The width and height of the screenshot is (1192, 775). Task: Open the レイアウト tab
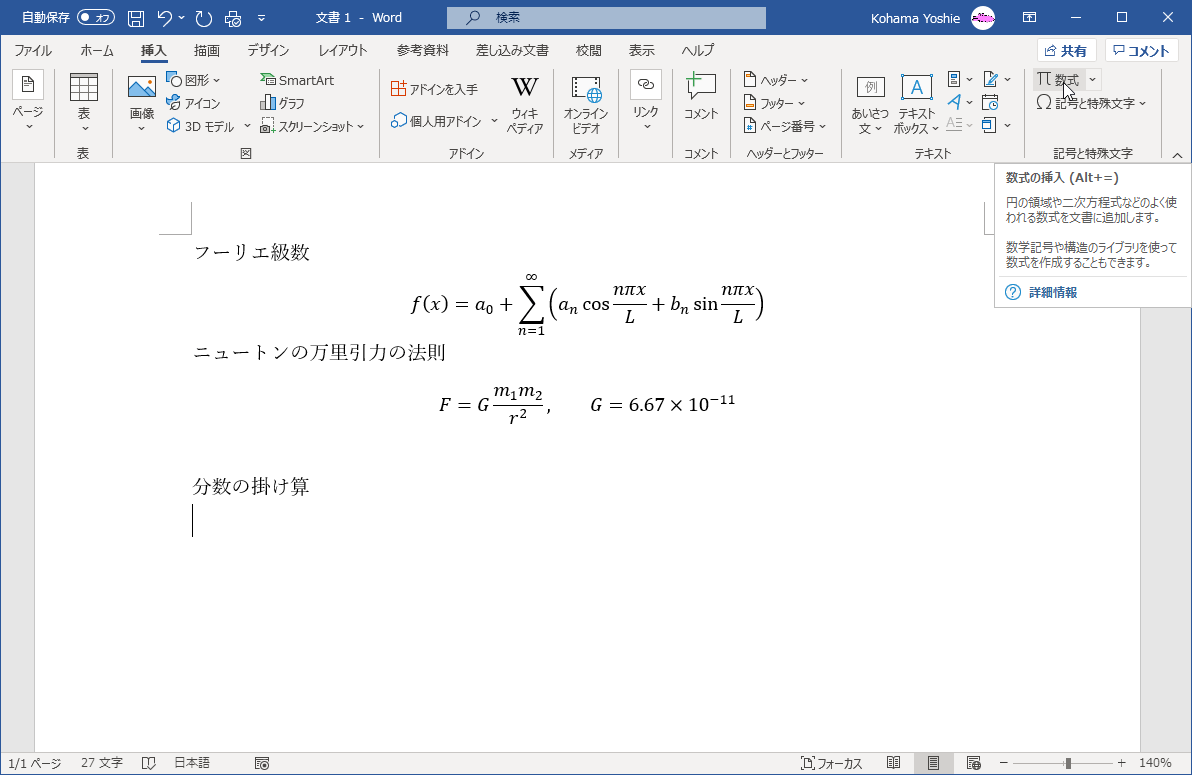coord(343,50)
